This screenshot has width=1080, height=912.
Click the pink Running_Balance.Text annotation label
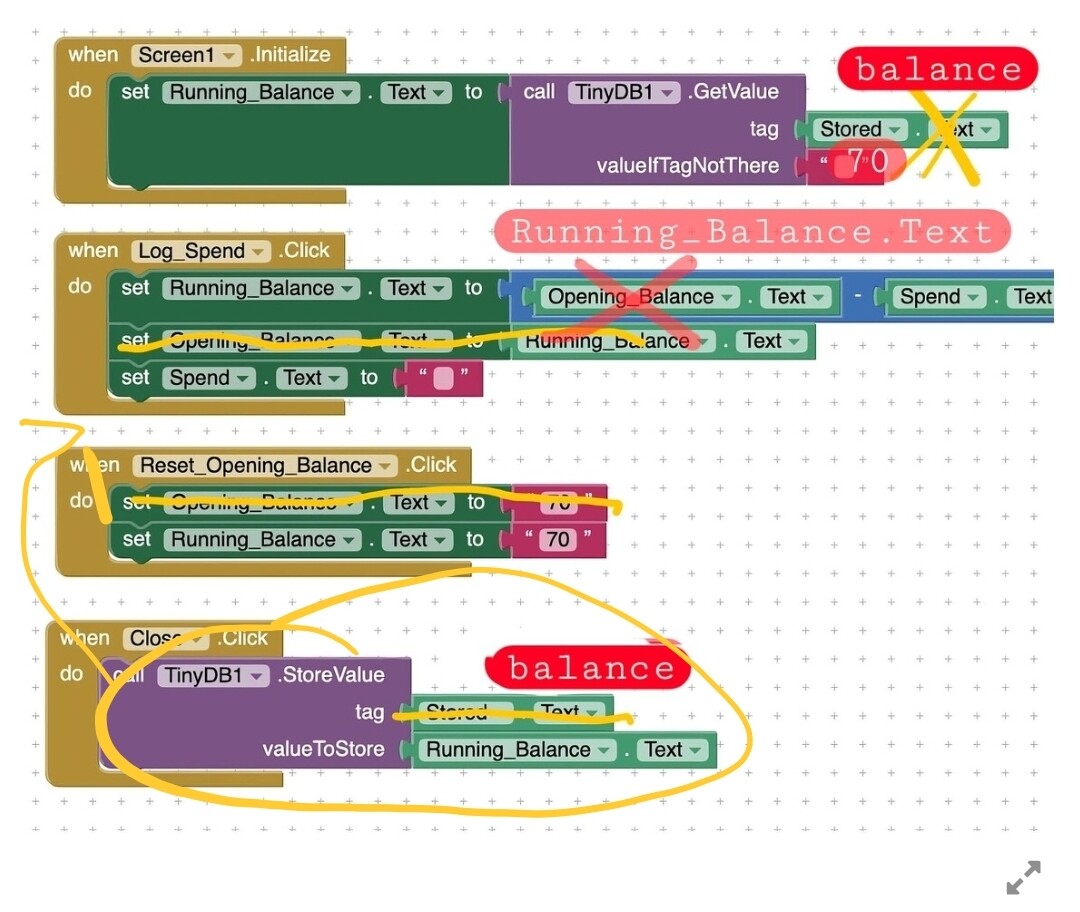point(751,232)
